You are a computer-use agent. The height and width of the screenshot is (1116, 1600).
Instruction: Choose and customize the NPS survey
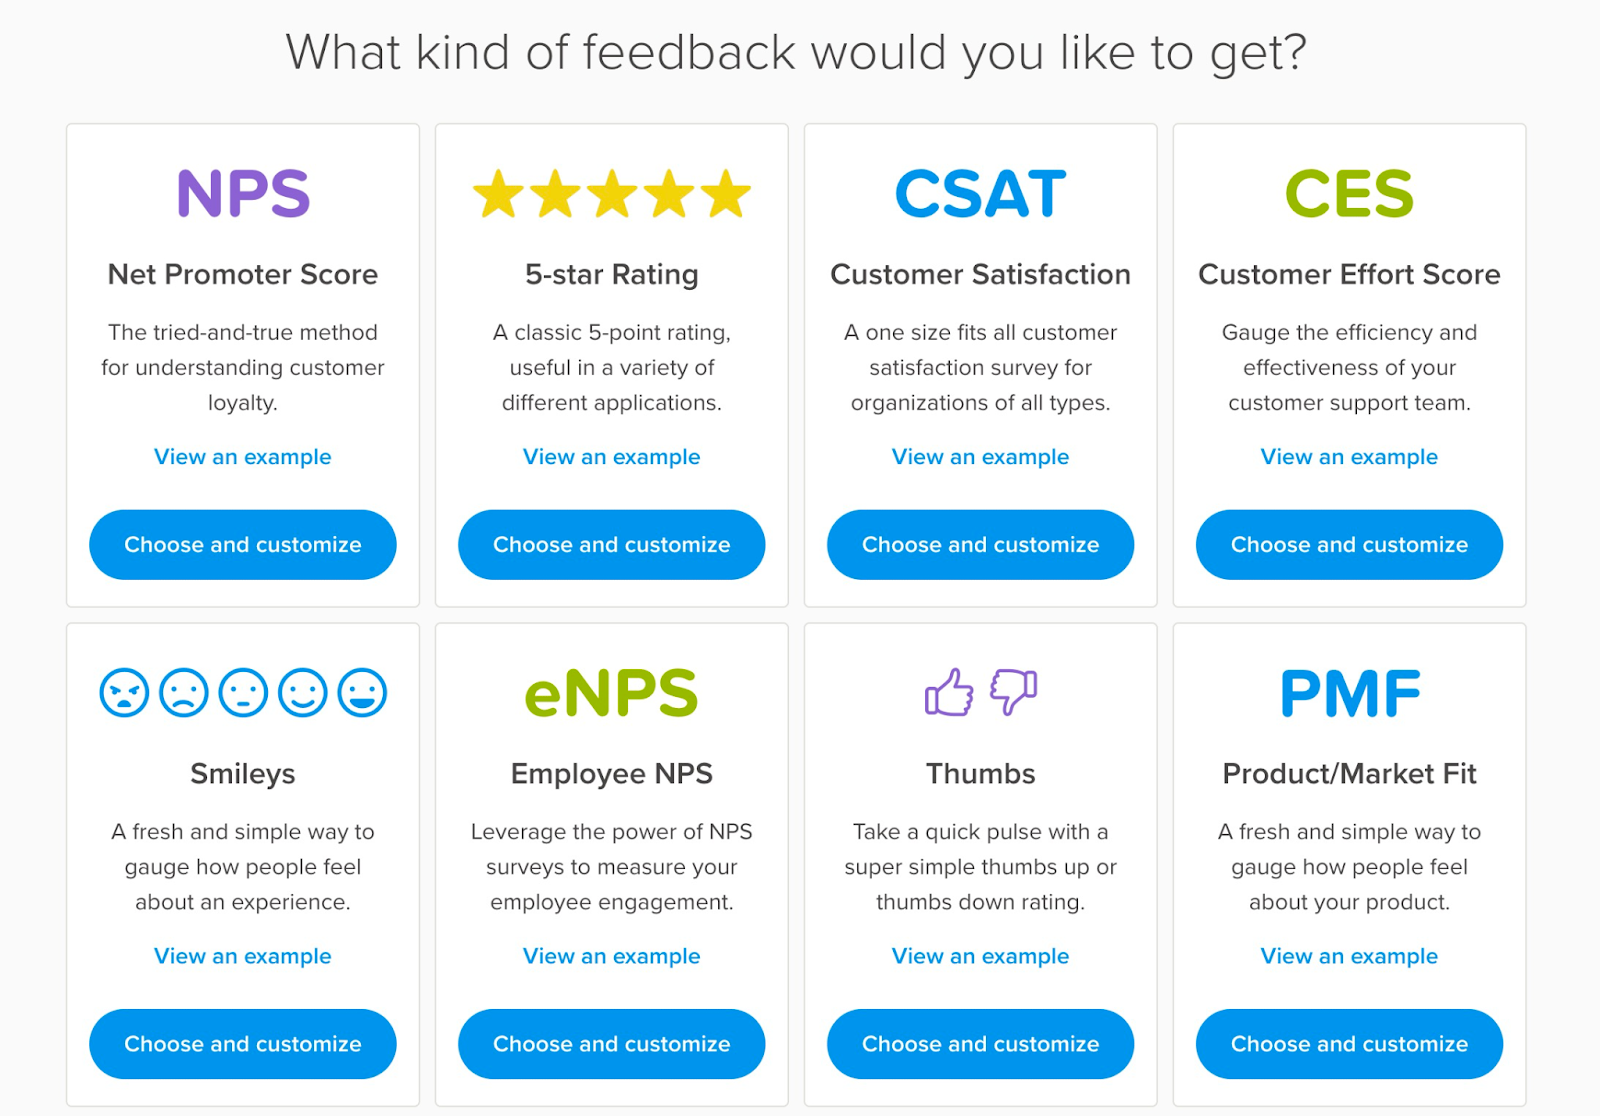click(x=243, y=545)
